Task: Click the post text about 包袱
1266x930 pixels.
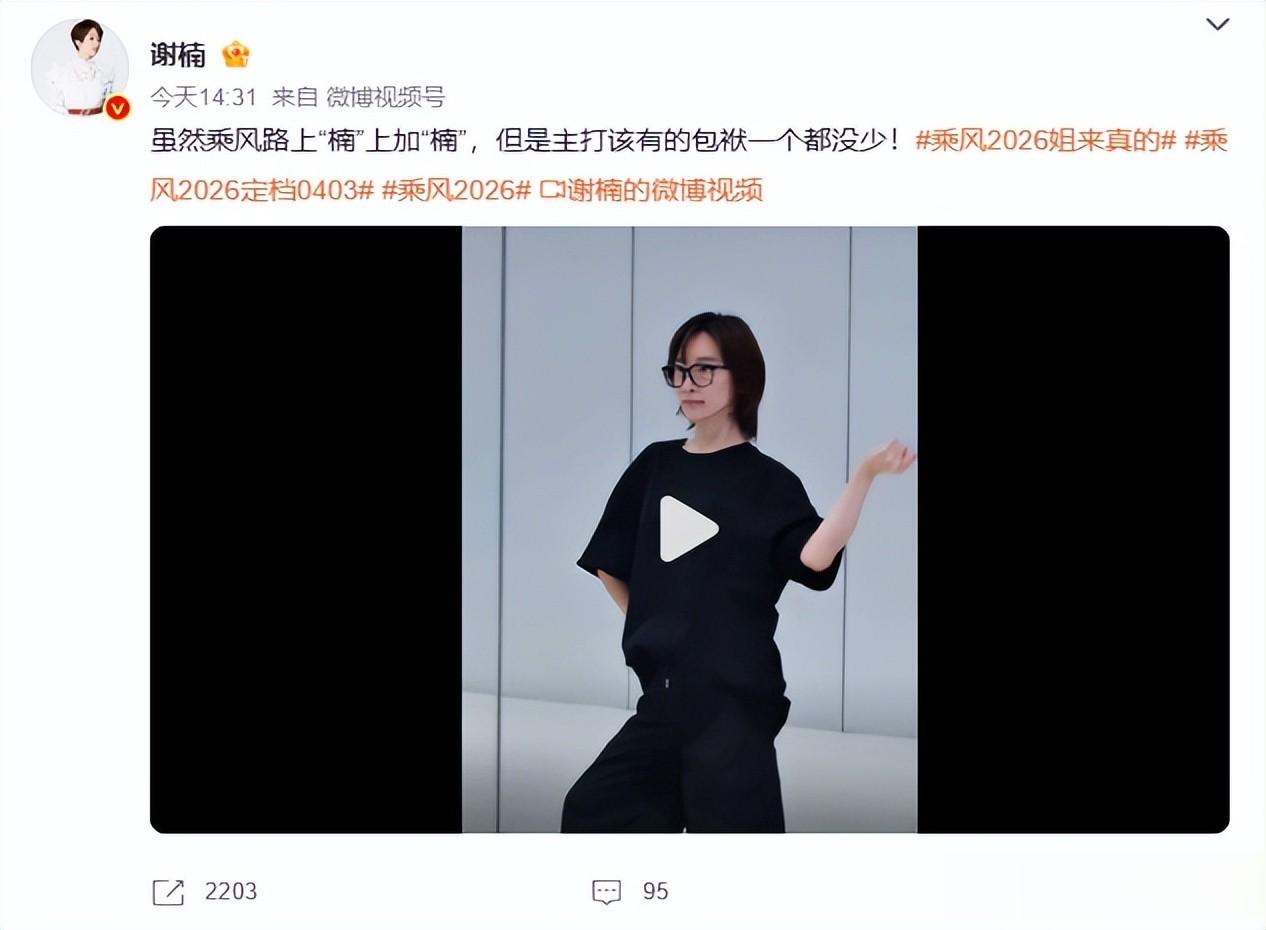Action: click(529, 141)
